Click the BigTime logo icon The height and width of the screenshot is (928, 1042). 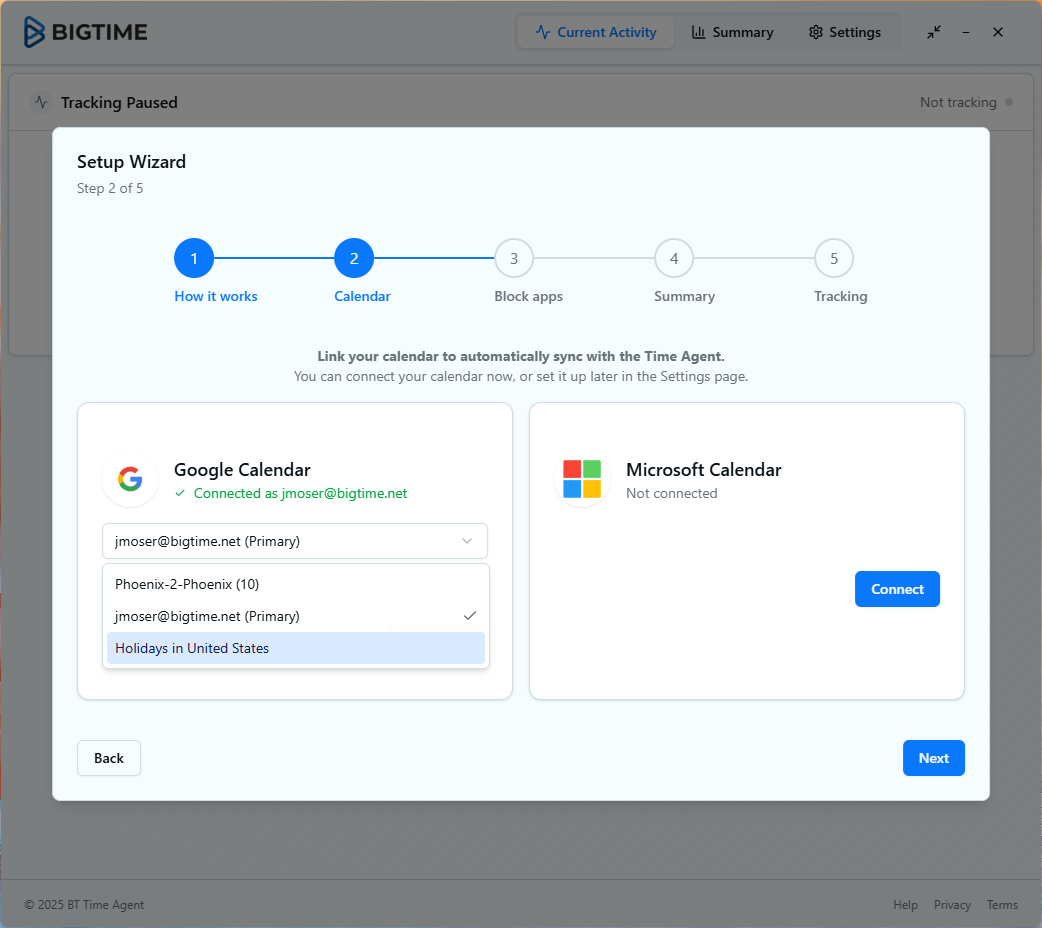35,32
